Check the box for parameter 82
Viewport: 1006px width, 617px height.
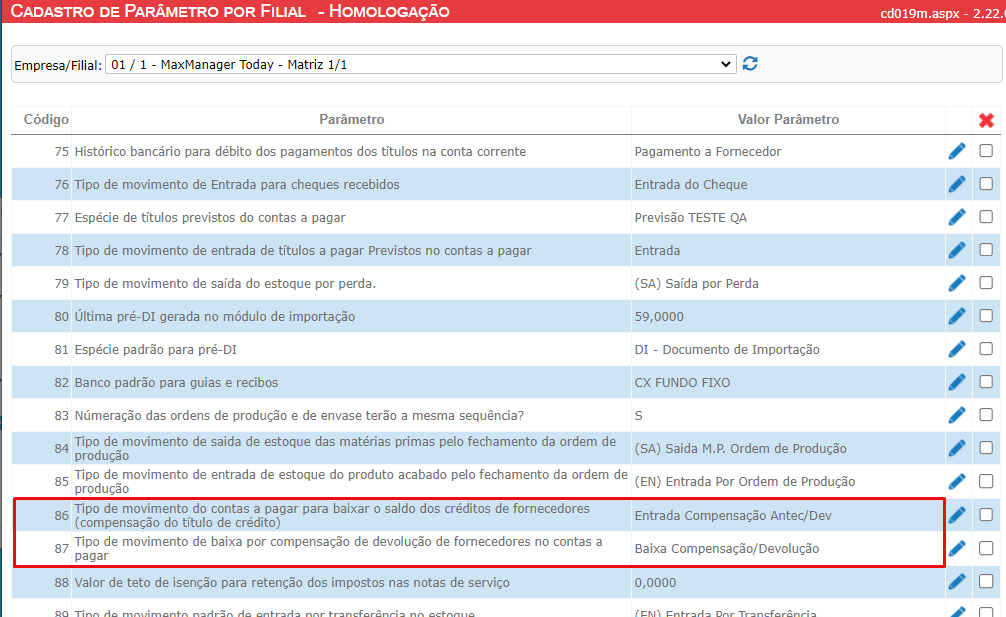point(986,382)
